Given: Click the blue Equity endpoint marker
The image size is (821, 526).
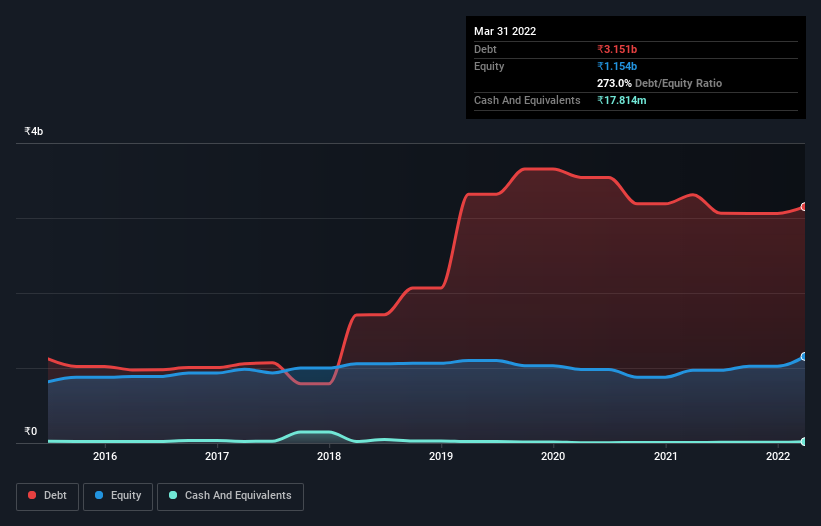Looking at the screenshot, I should tap(804, 356).
